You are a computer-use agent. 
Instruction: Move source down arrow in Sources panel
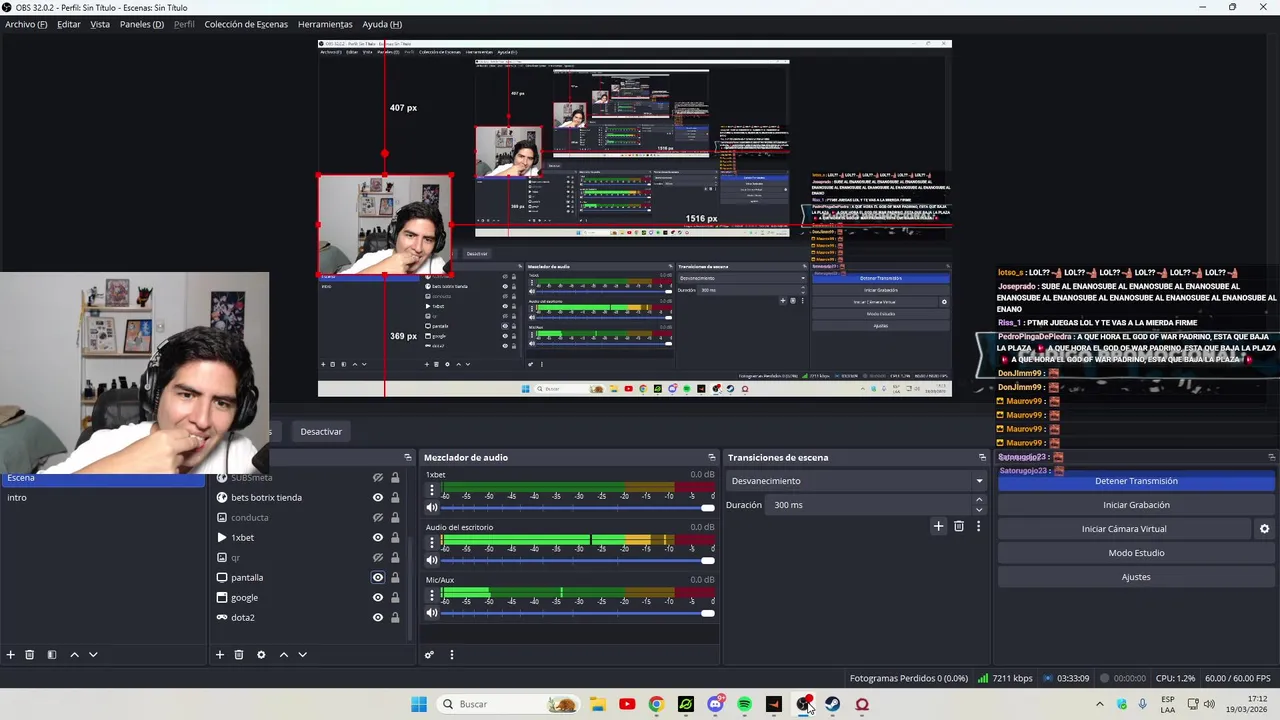tap(302, 655)
